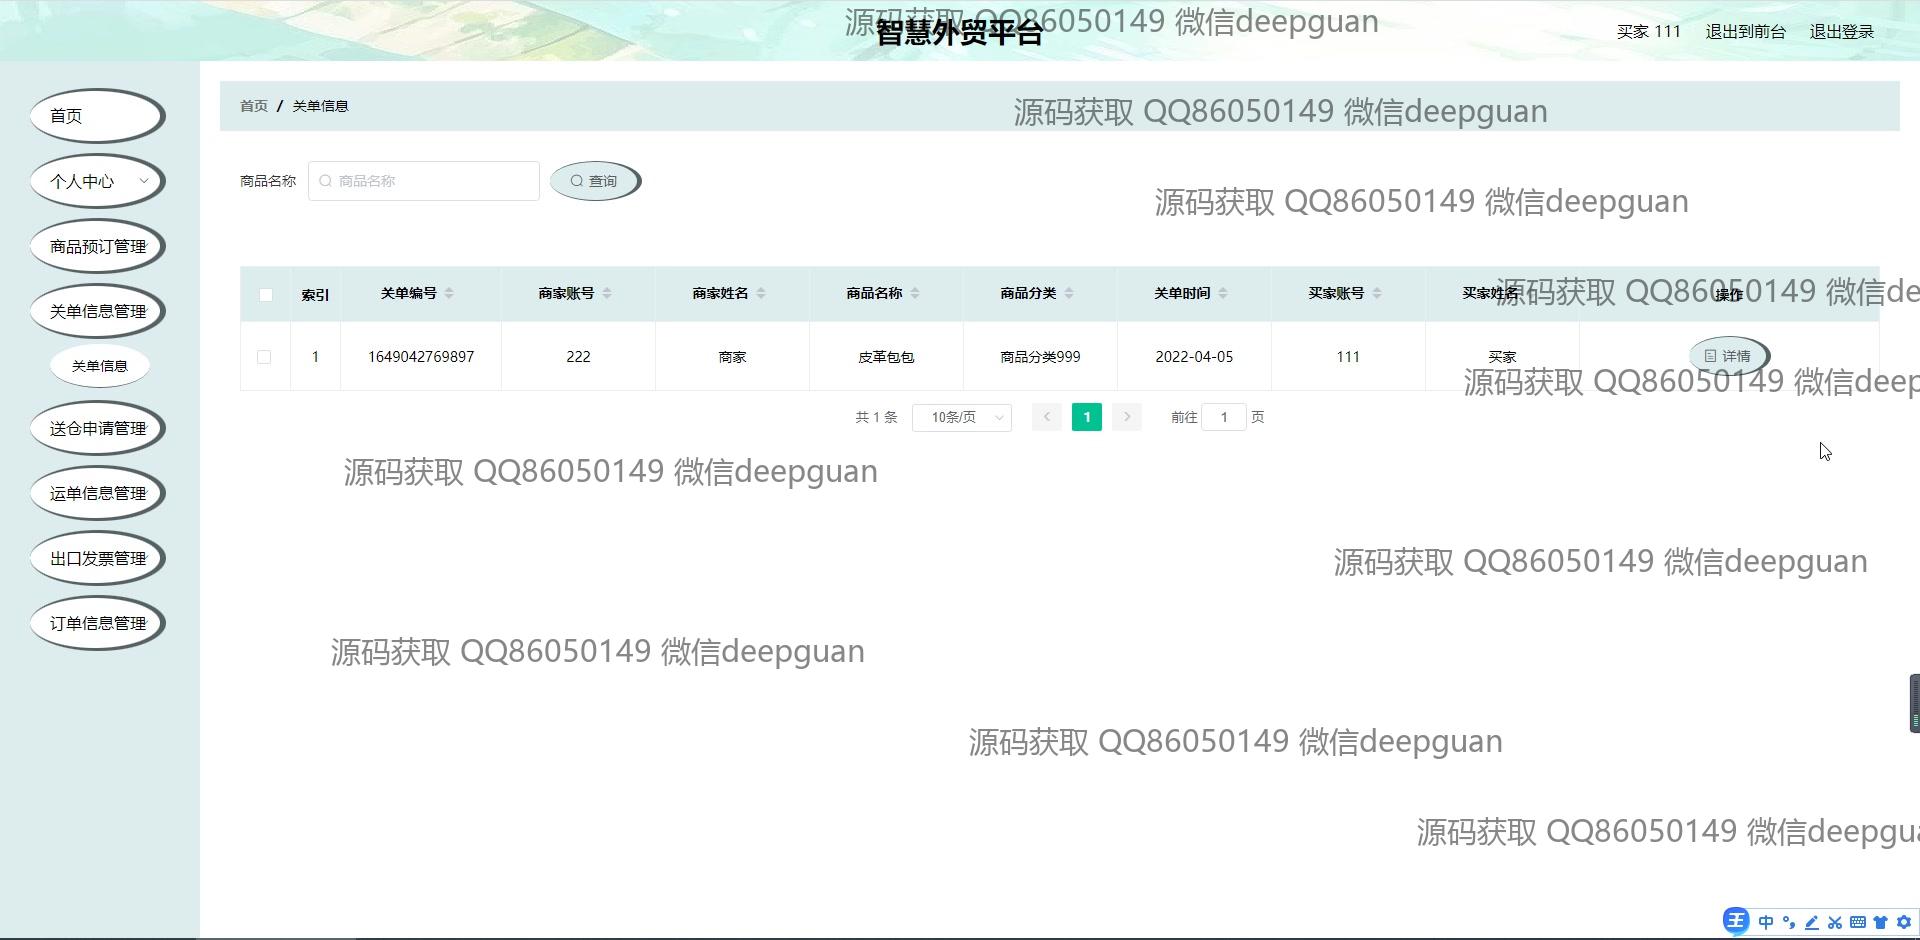Click the 关单编号 column sort arrows

click(x=449, y=293)
